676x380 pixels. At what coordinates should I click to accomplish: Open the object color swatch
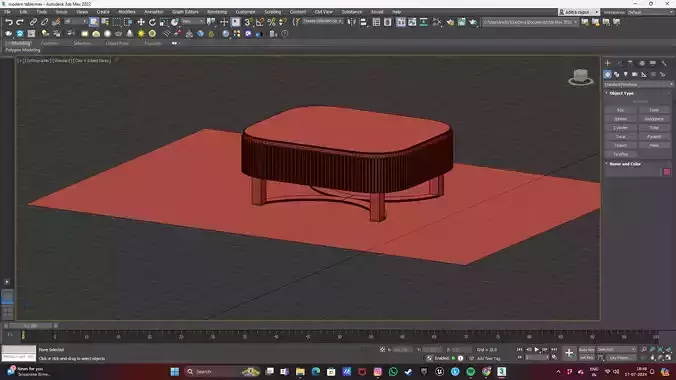click(x=667, y=172)
